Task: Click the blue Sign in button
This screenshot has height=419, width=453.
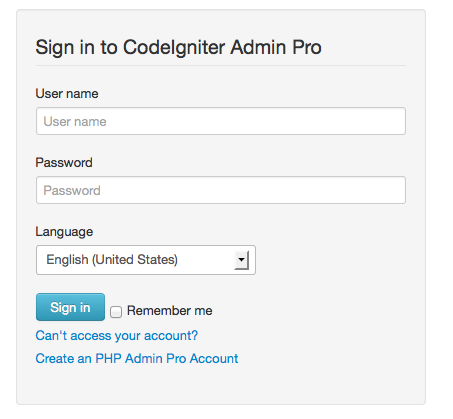Action: coord(70,307)
